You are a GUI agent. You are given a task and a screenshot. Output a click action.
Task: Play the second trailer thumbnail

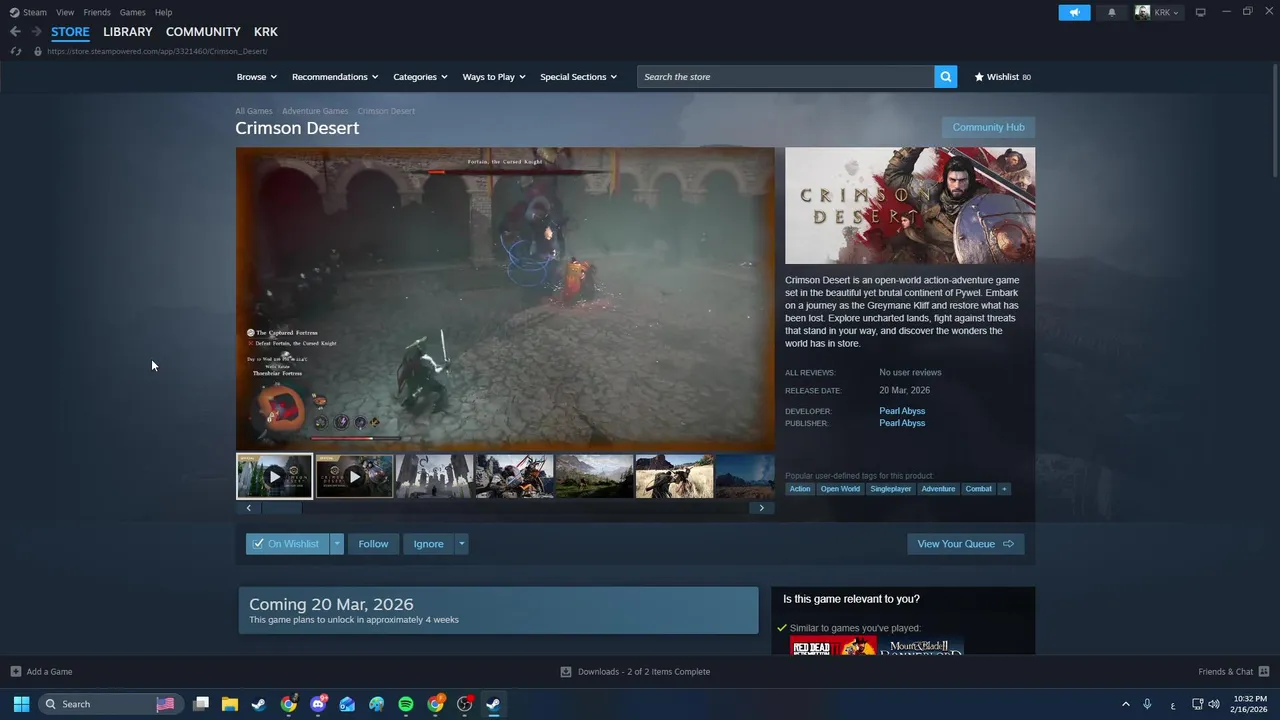coord(354,476)
